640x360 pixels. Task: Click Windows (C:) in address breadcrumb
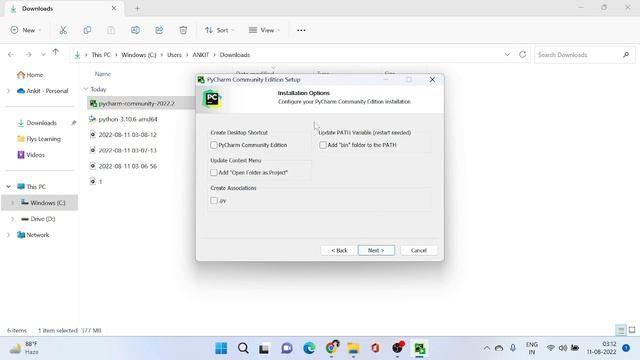click(x=139, y=55)
